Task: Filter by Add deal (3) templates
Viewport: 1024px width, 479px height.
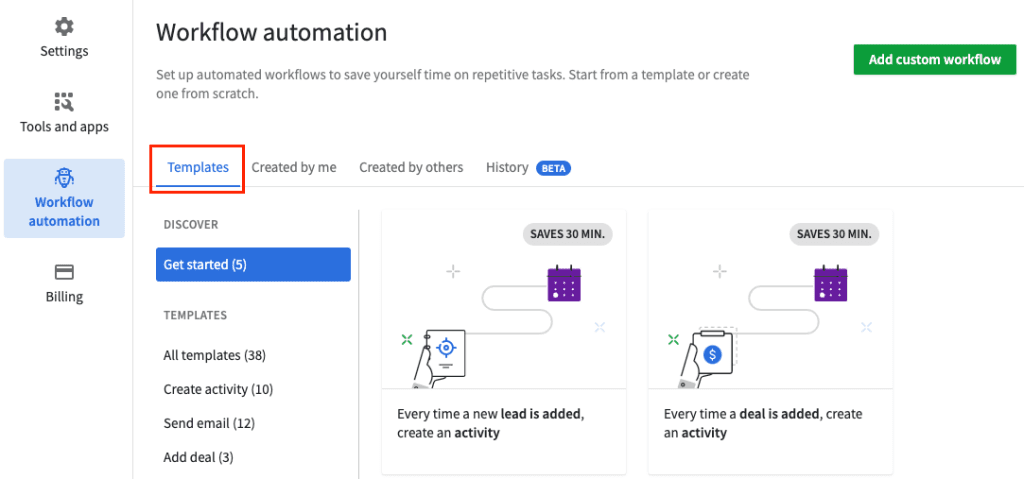Action: (199, 457)
